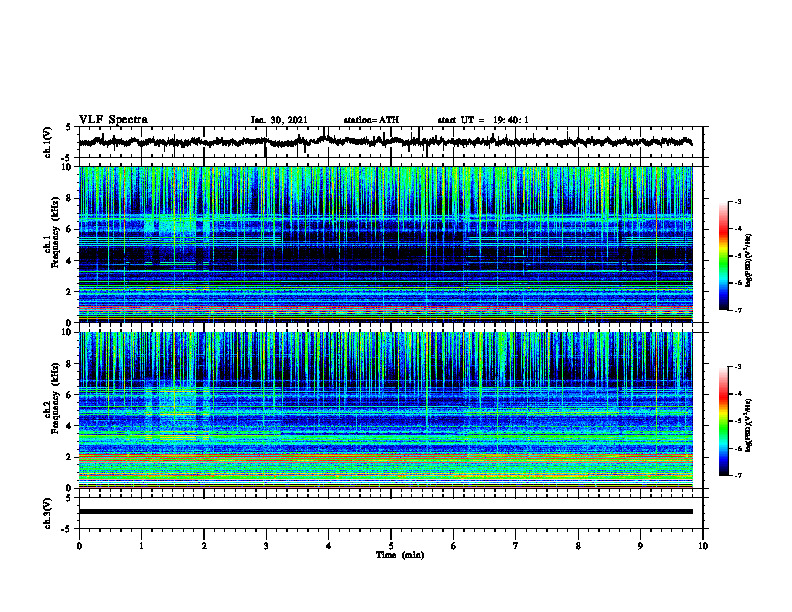
Task: Click the ch.1 spectrogram color scale bar
Action: coord(723,256)
